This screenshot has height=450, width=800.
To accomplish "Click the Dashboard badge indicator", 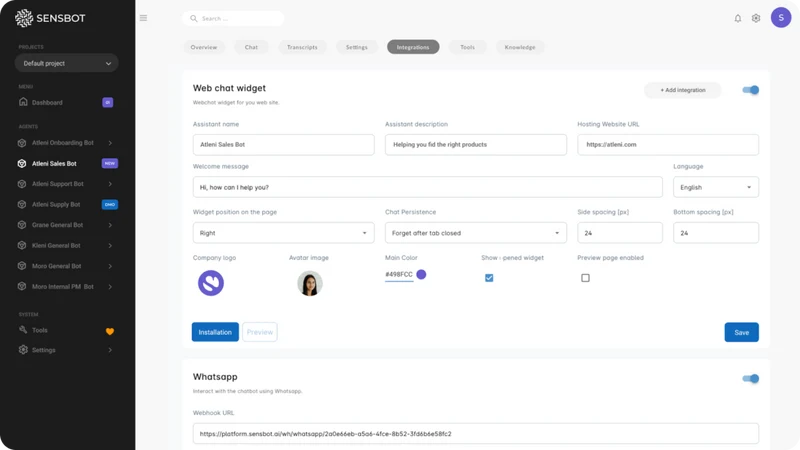I will (108, 103).
